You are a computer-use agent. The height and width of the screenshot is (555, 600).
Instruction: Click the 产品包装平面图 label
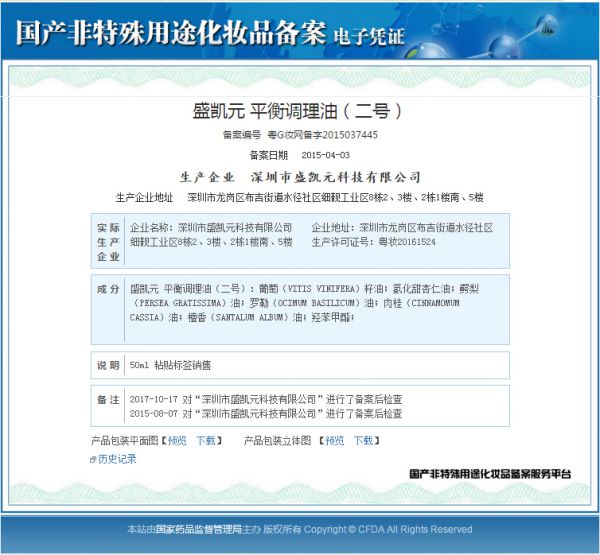coord(124,441)
